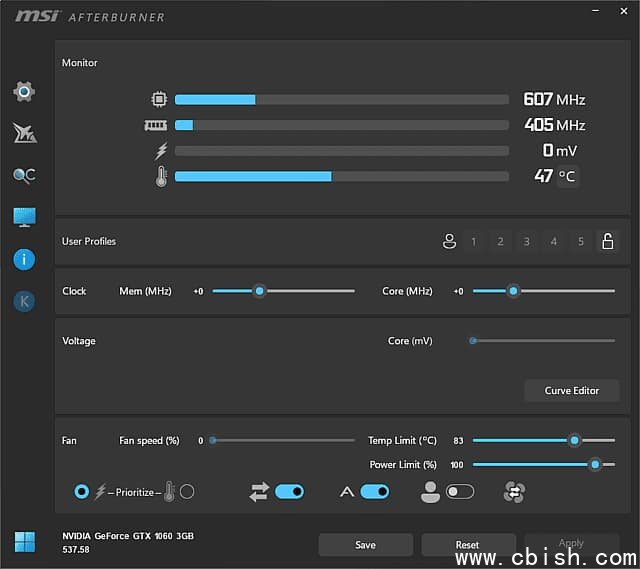Click the K Kombustor circle icon
This screenshot has width=640, height=569.
(24, 302)
